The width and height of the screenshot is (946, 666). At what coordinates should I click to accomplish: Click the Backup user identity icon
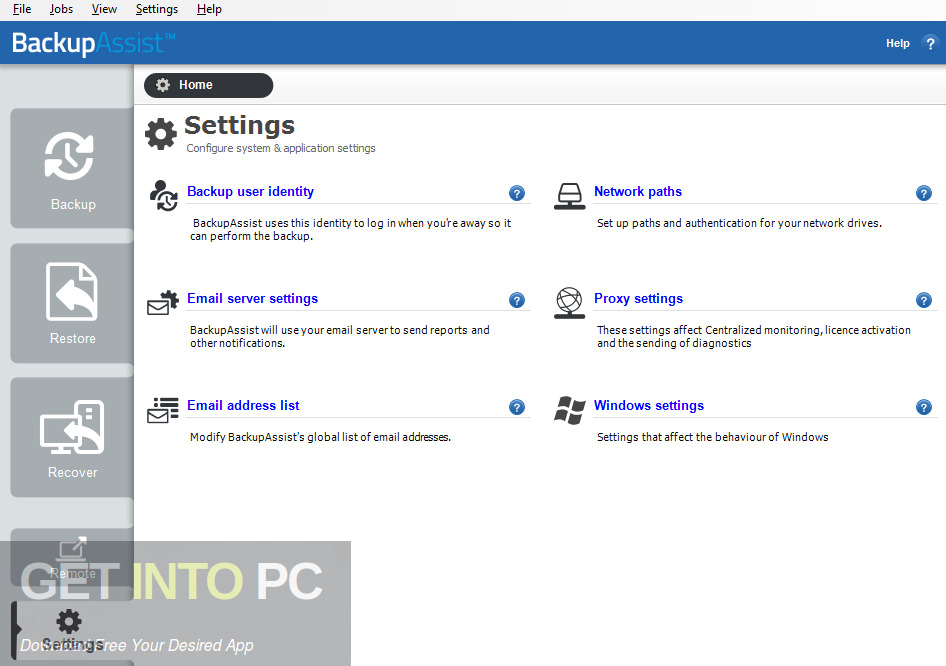click(x=163, y=195)
